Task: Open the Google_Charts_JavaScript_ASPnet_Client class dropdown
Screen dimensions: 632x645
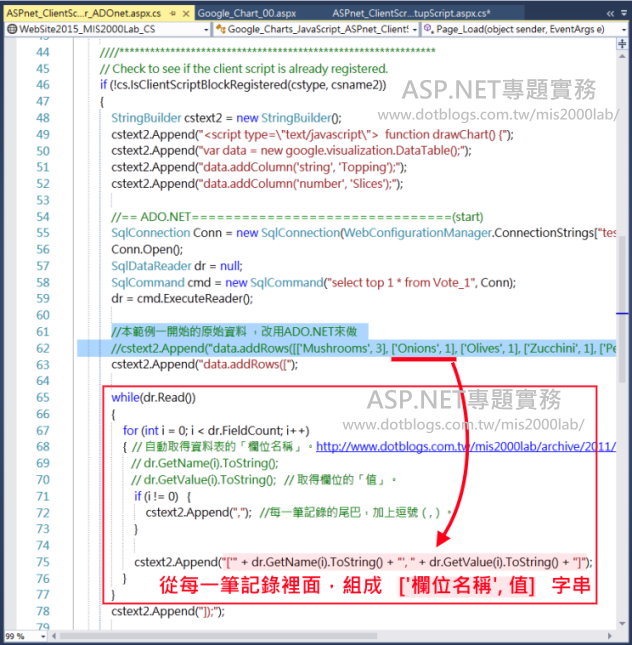Action: (414, 30)
